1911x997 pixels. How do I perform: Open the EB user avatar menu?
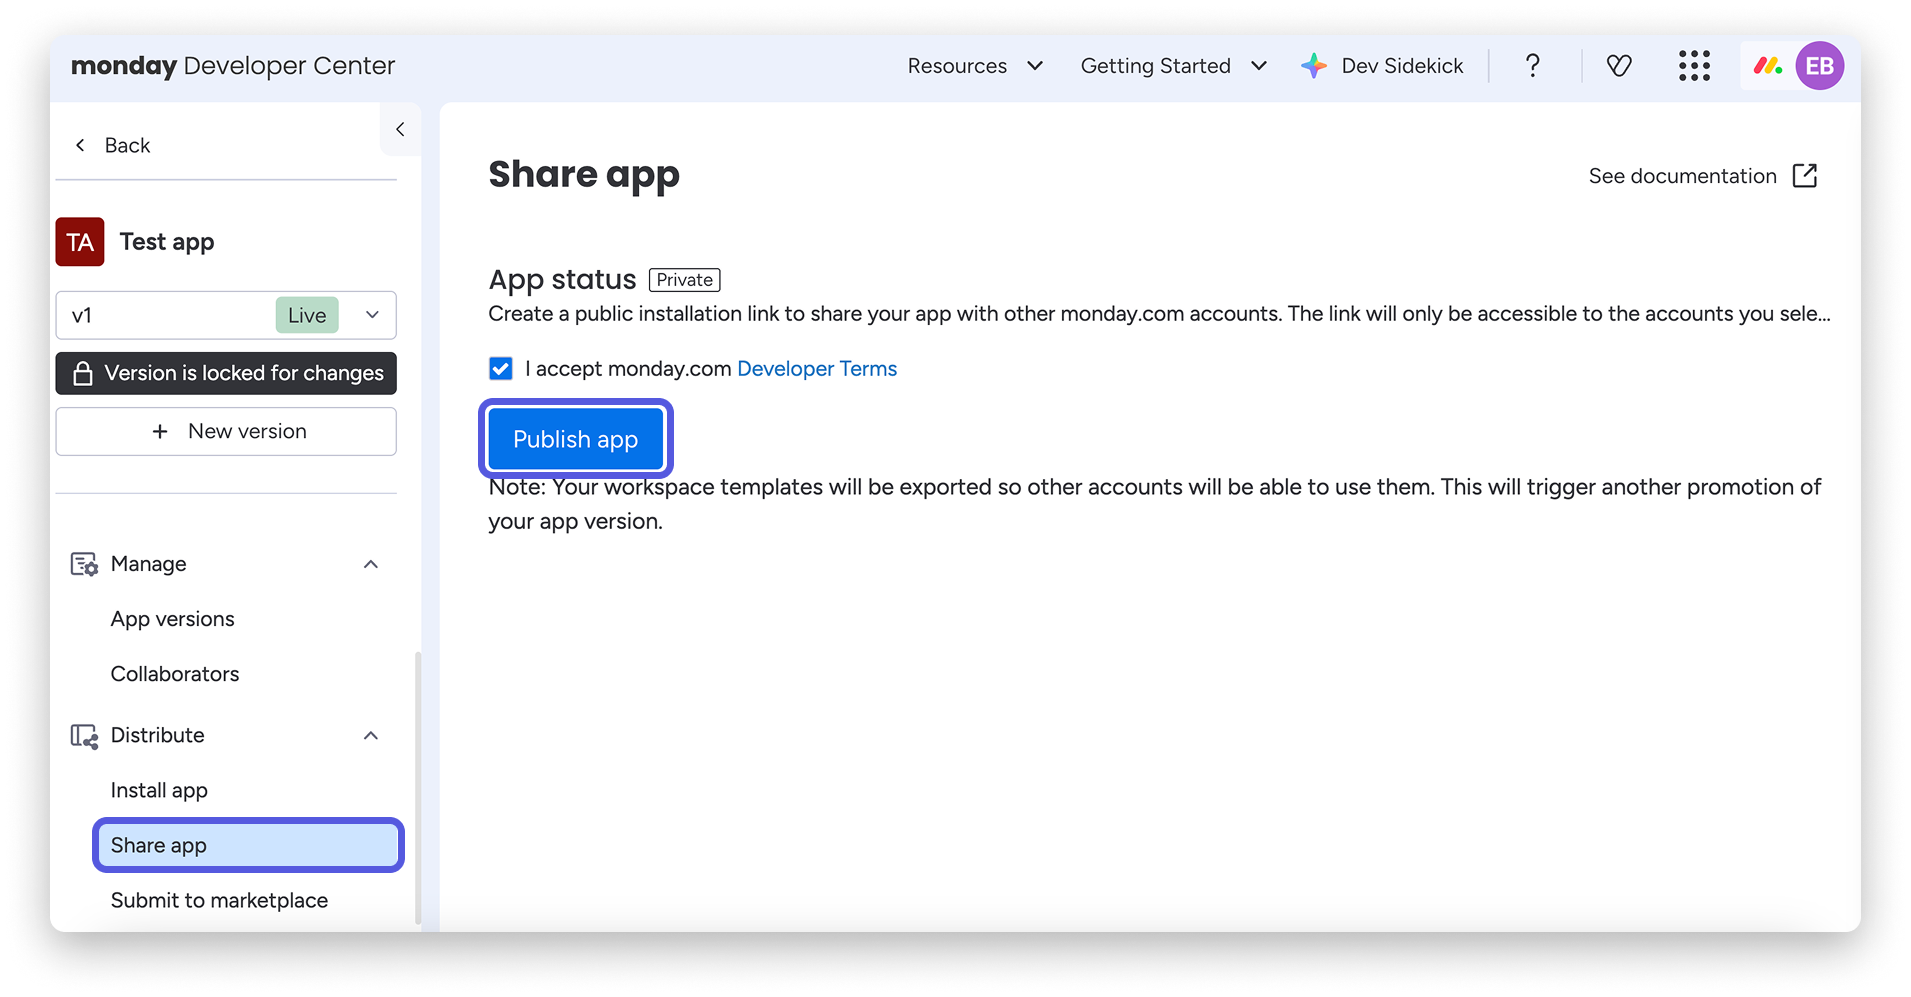point(1819,66)
